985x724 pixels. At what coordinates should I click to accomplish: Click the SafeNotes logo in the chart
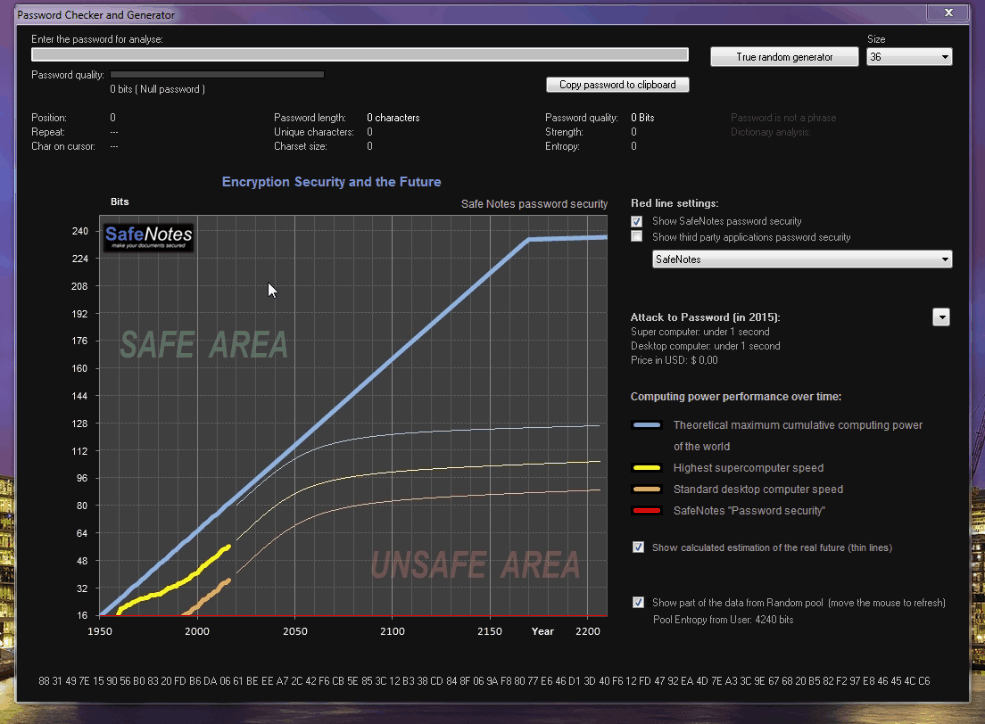149,237
